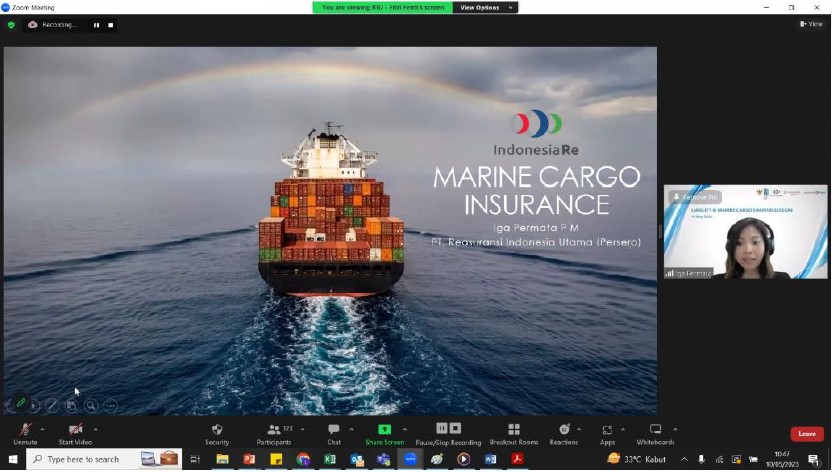
Task: Open Google Chrome from taskbar
Action: 303,459
